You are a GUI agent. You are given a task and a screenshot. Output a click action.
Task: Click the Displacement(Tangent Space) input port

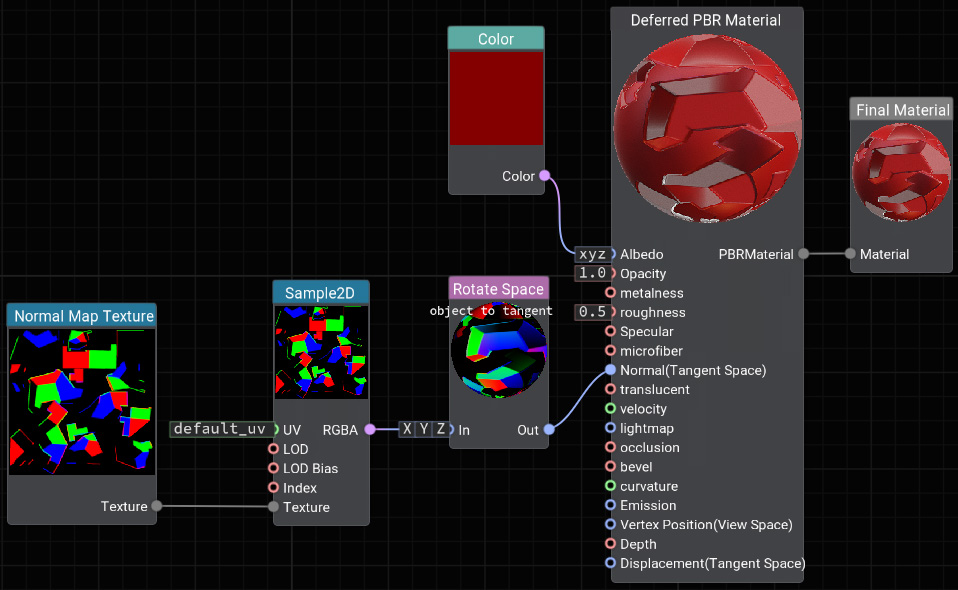point(610,563)
